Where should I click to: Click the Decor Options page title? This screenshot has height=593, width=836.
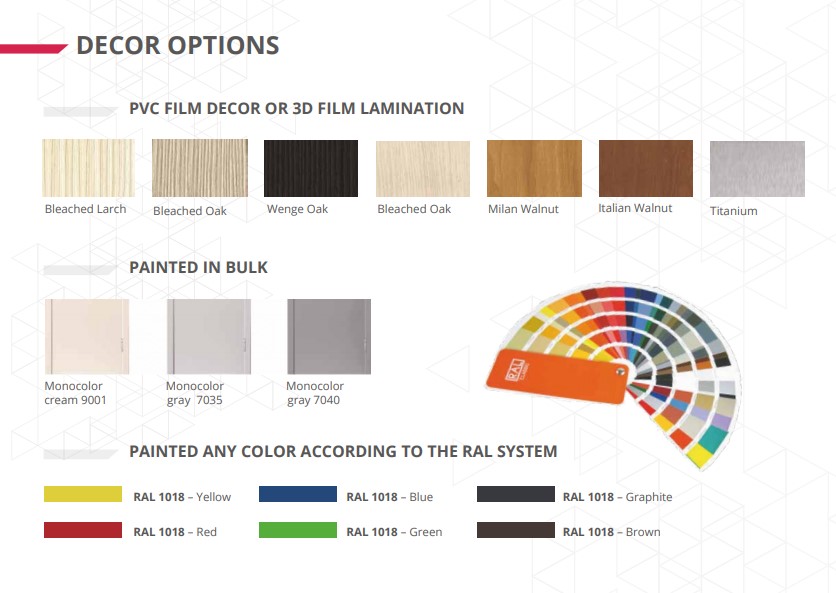(x=178, y=45)
